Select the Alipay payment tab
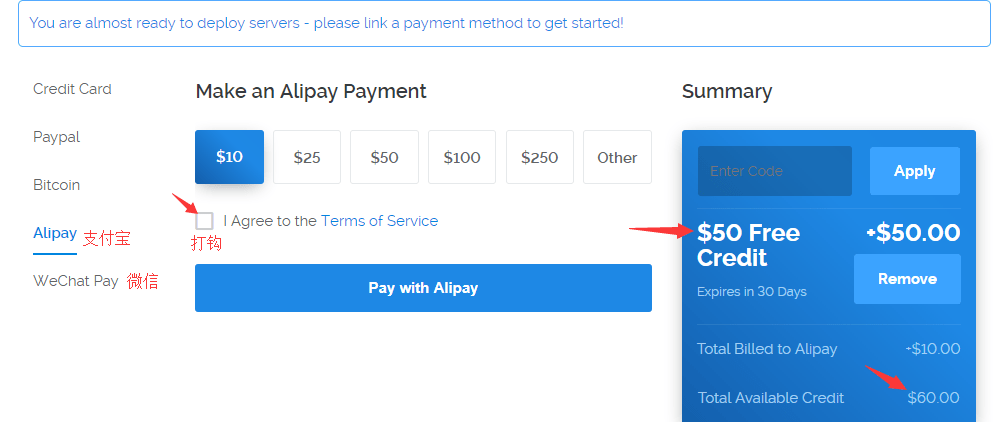Image resolution: width=993 pixels, height=422 pixels. (x=55, y=233)
